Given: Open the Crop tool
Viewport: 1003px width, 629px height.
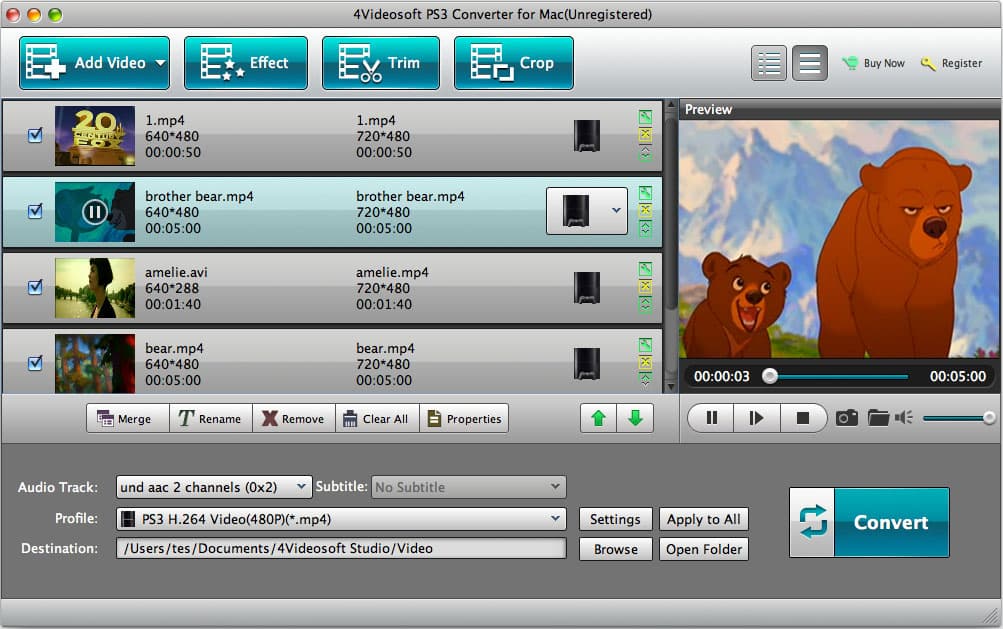Looking at the screenshot, I should (x=513, y=62).
